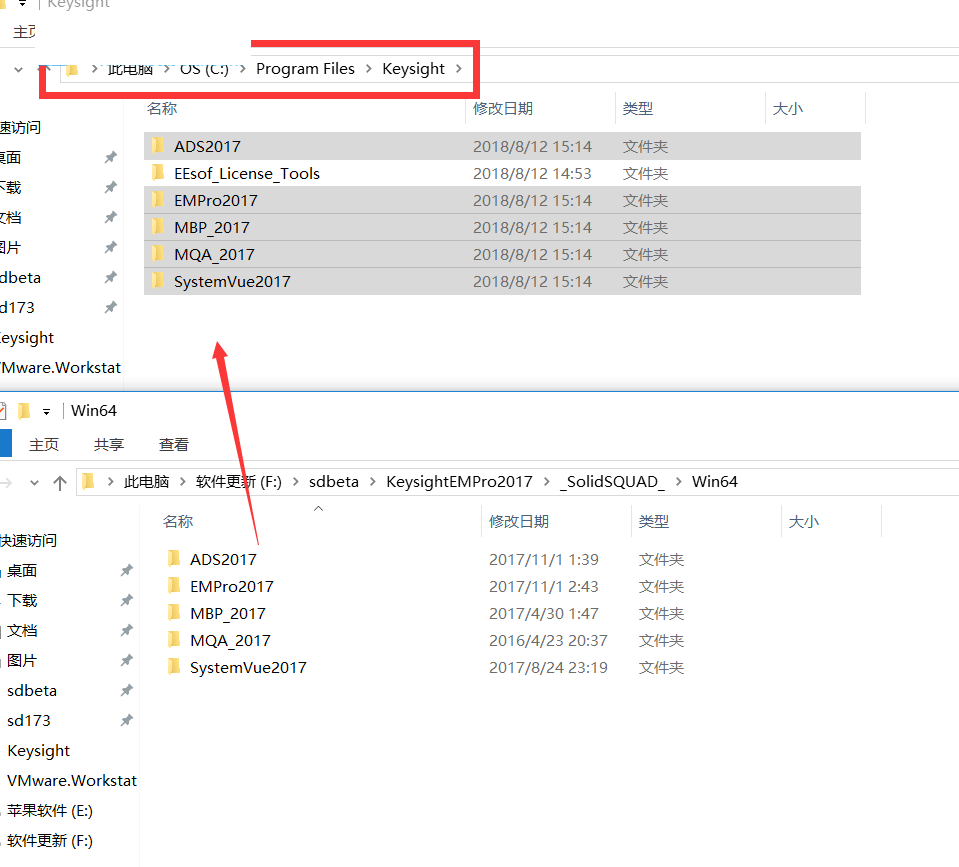Image resolution: width=959 pixels, height=867 pixels.
Task: Unpin sdbeta in Win64 quick access
Action: pos(127,690)
